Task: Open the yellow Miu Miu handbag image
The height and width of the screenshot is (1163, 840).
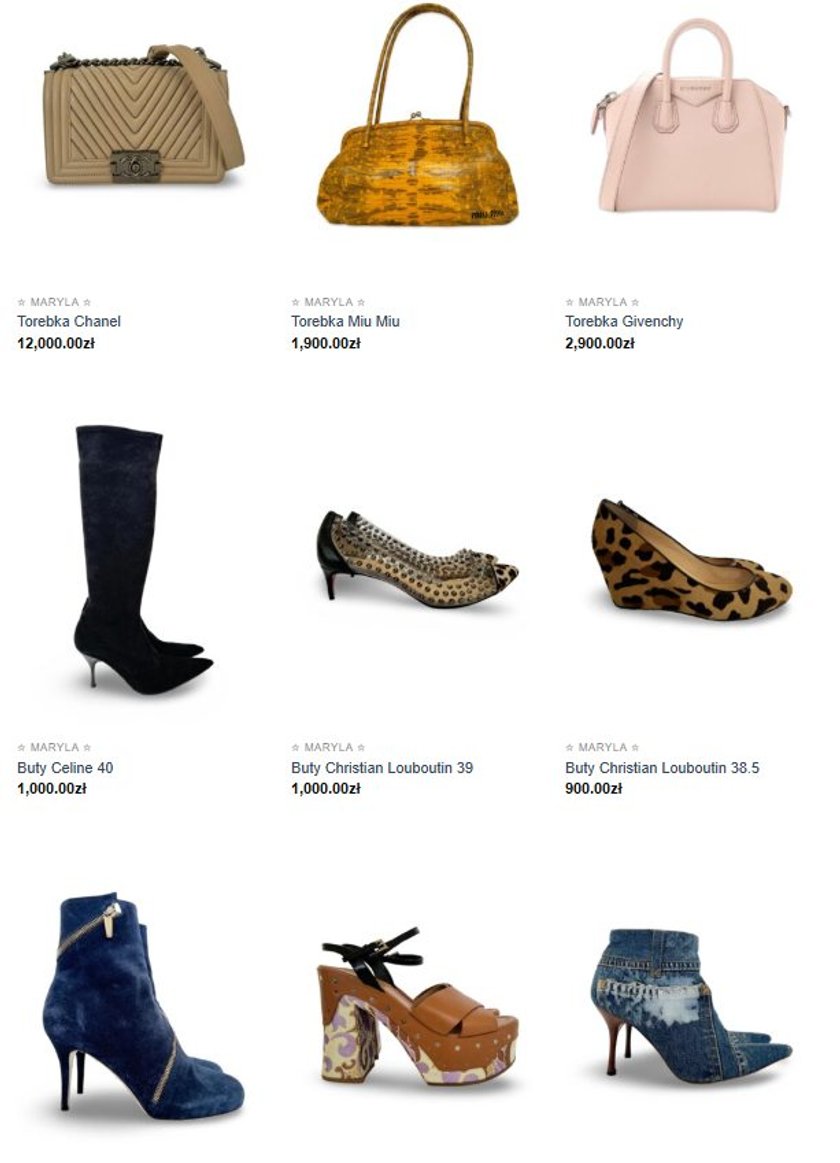Action: click(417, 114)
